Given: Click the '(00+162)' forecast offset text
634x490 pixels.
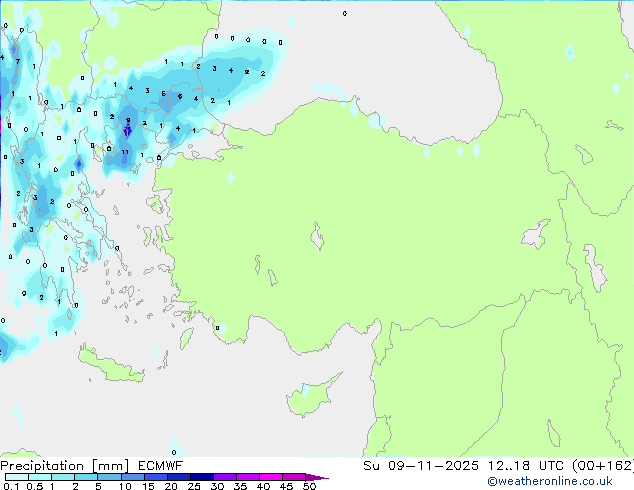Looking at the screenshot, I should pos(602,466).
